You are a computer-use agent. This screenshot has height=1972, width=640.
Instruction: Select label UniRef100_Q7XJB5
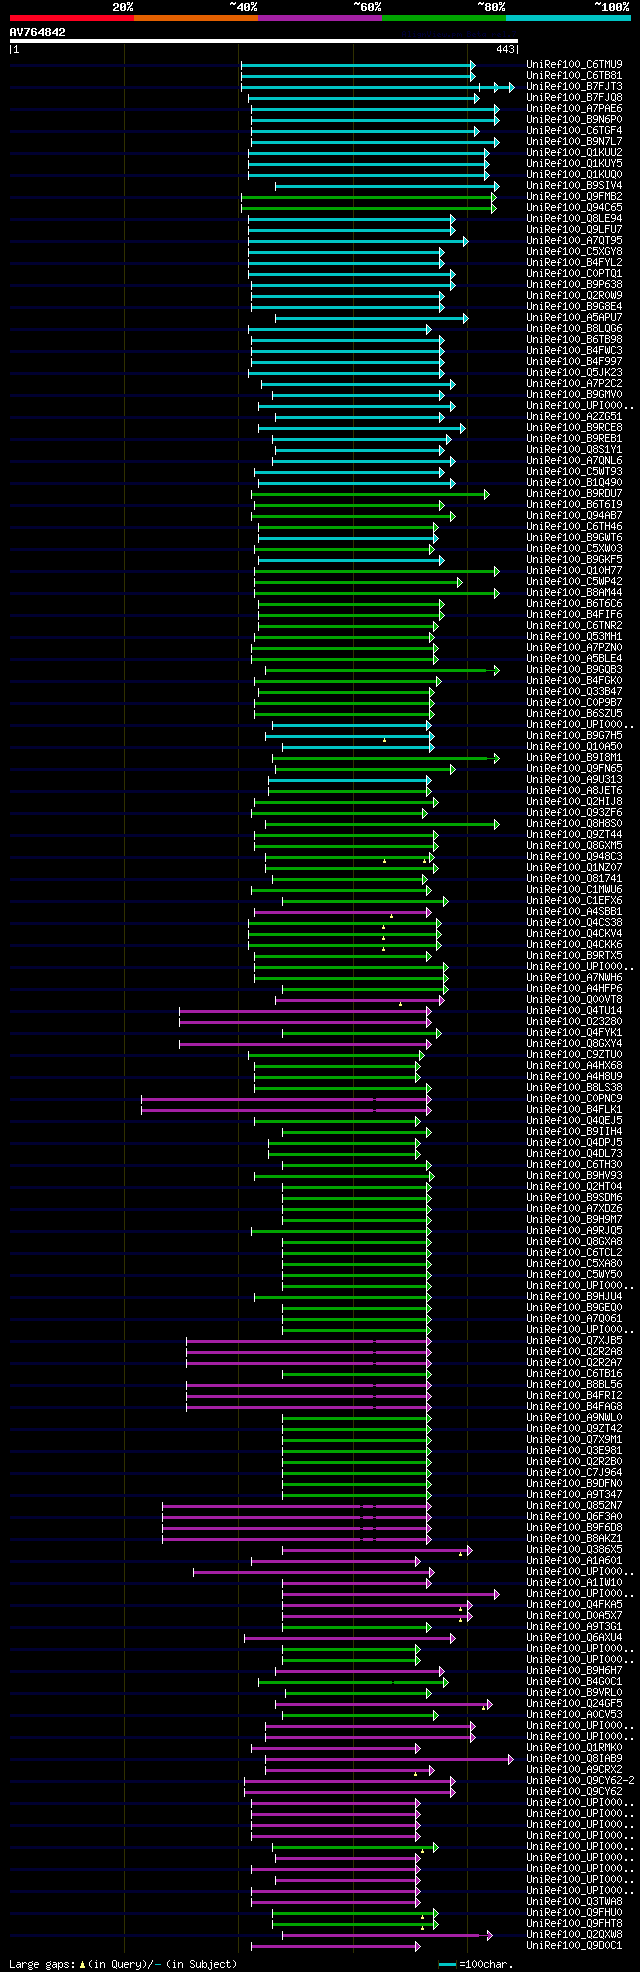point(574,1340)
